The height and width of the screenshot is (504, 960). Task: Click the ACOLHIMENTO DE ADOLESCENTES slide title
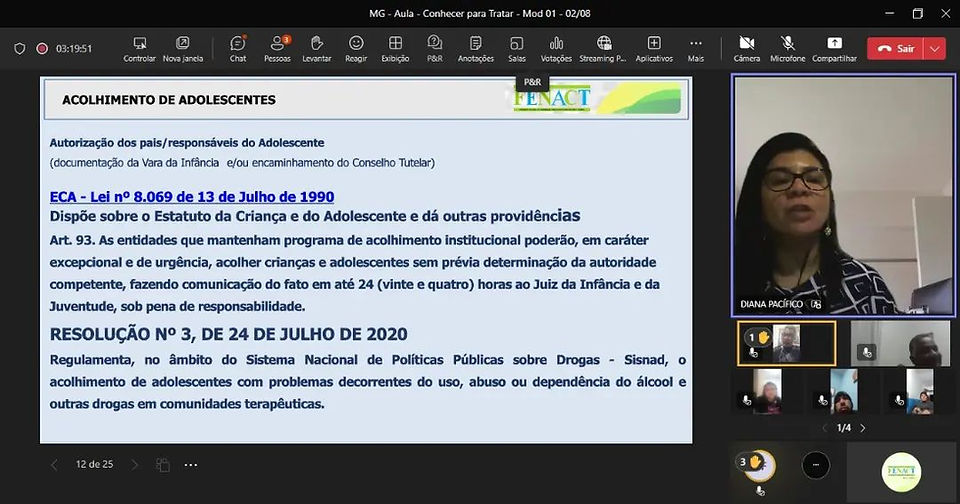pyautogui.click(x=169, y=100)
